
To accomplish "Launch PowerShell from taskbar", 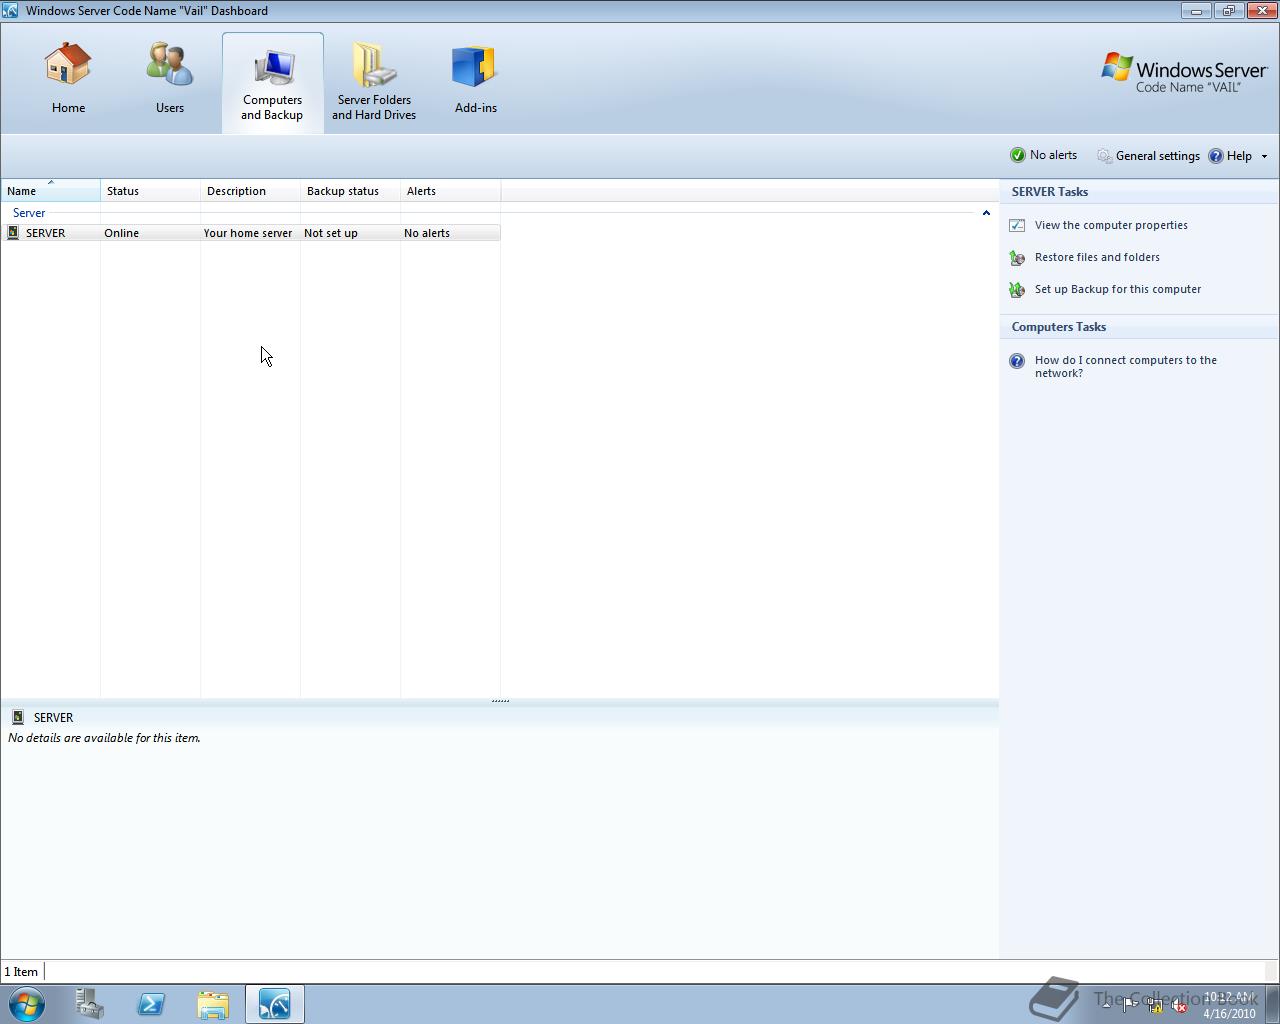I will (x=151, y=1004).
